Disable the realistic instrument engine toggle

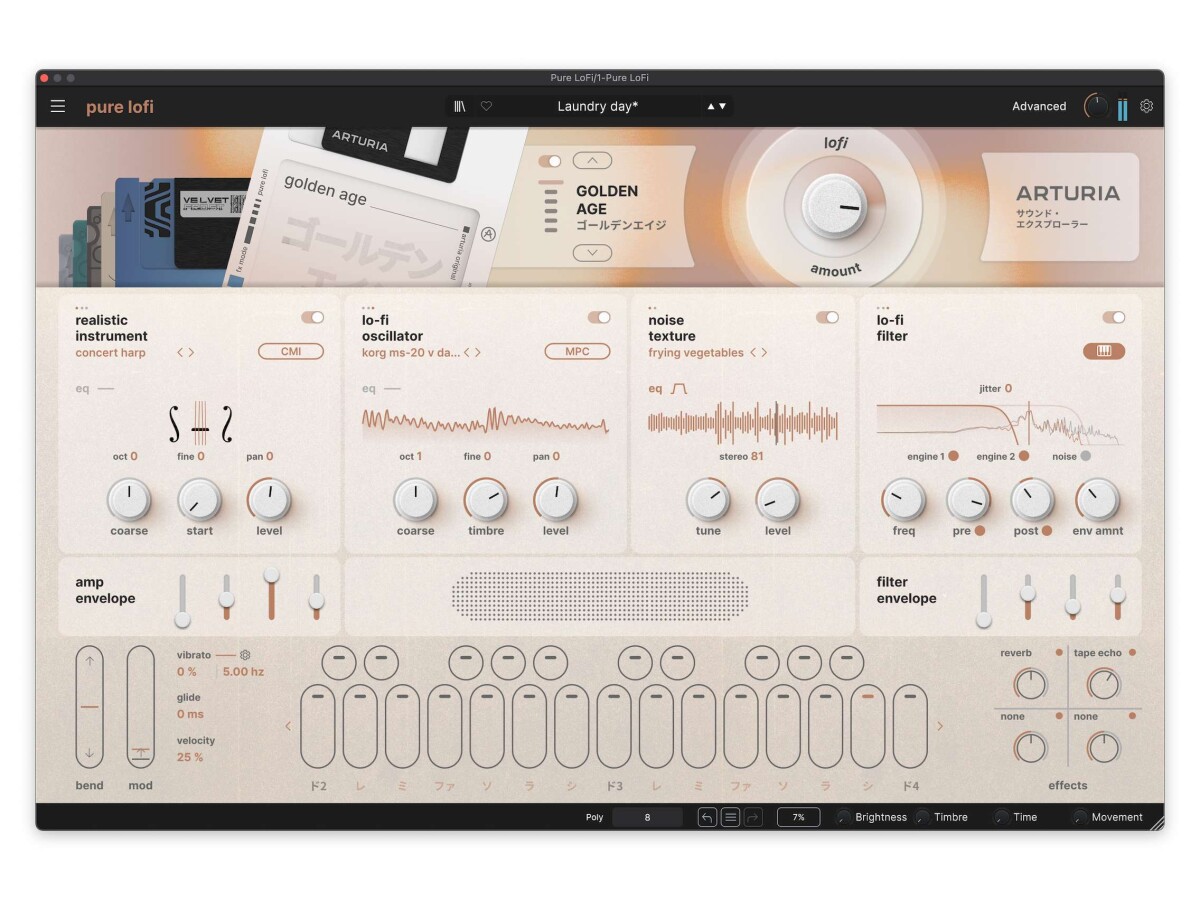(x=312, y=317)
